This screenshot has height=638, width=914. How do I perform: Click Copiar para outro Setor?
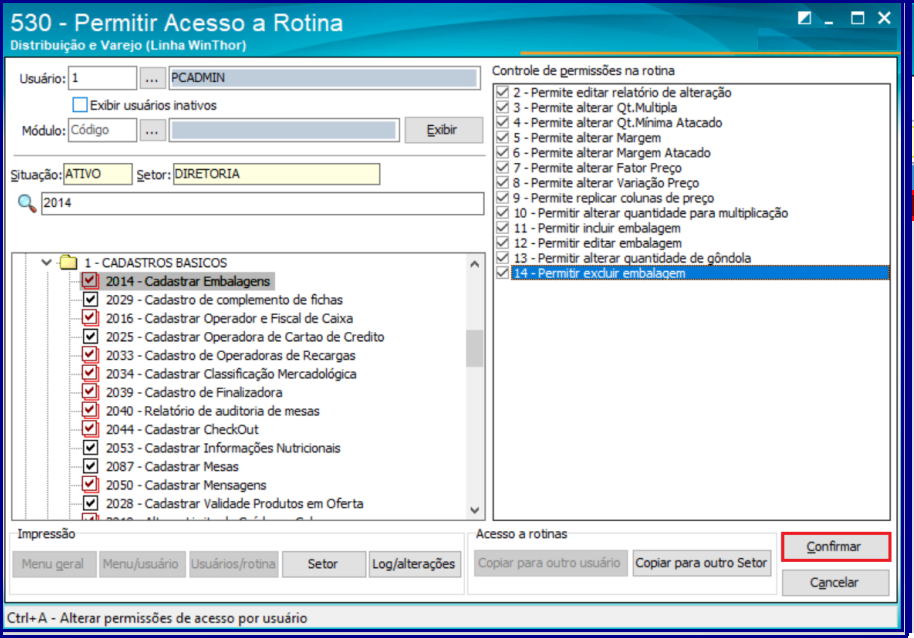[x=702, y=563]
